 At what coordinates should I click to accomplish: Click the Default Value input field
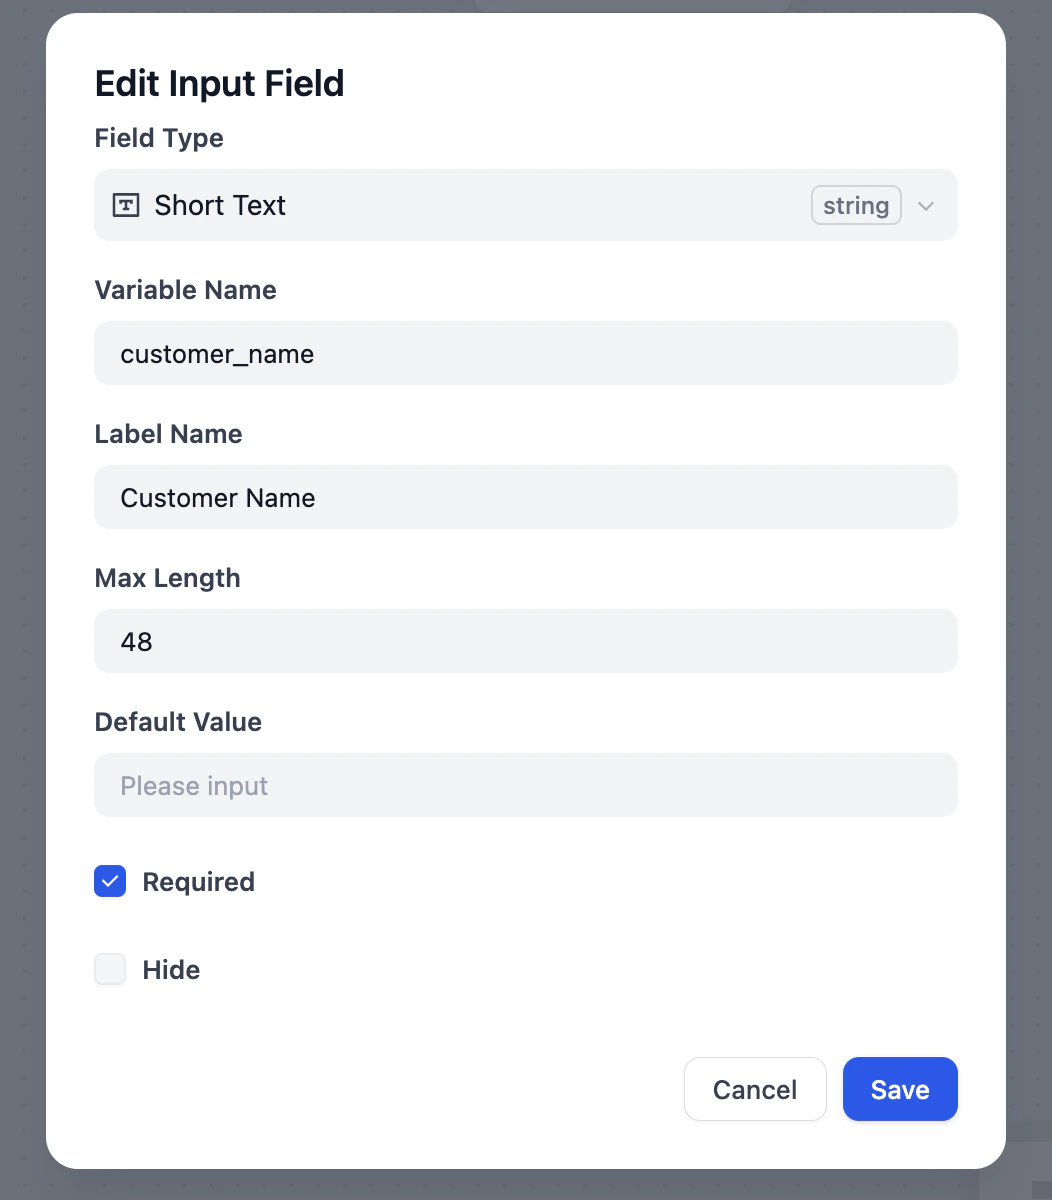525,785
